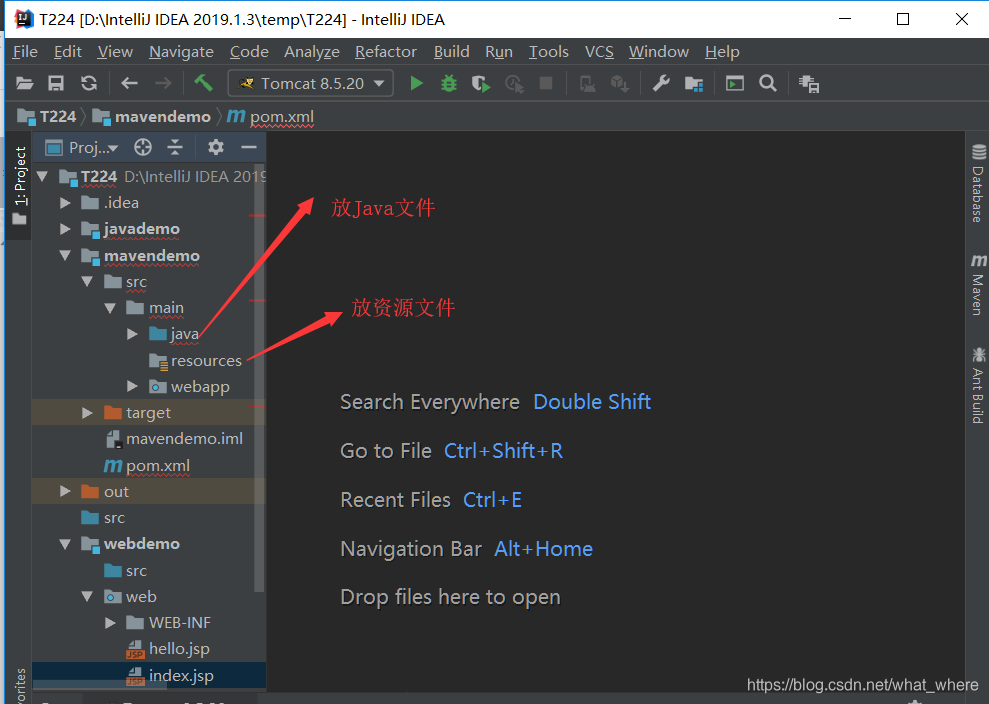
Task: Run Tomcat with the green play icon
Action: tap(416, 83)
